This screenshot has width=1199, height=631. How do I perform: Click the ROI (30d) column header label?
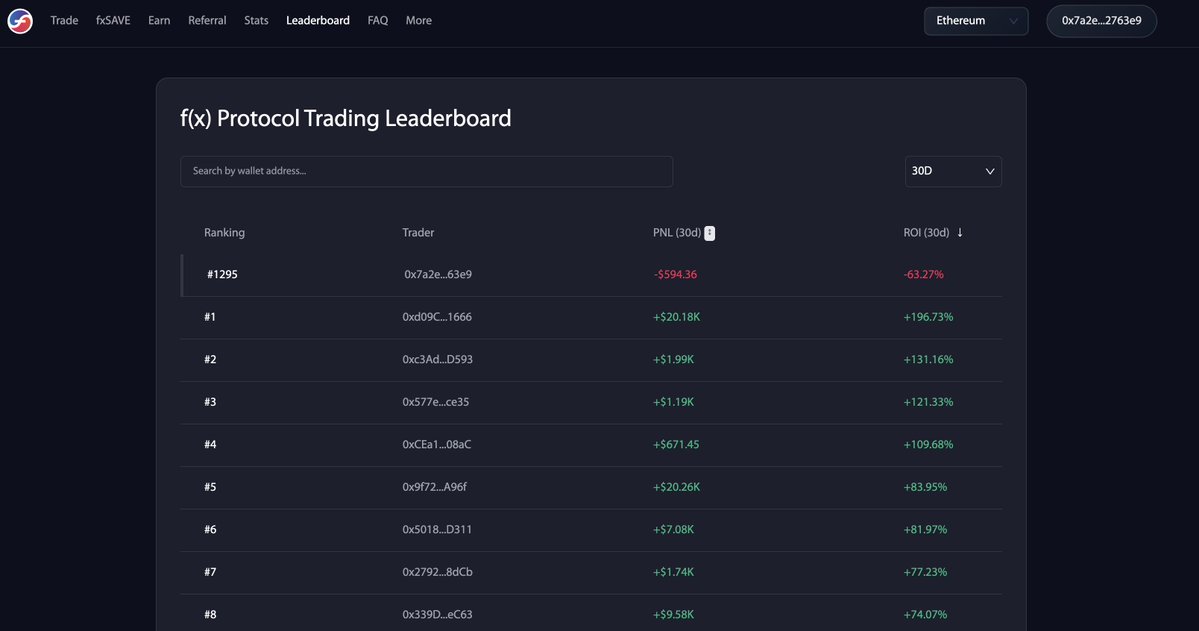pyautogui.click(x=926, y=233)
